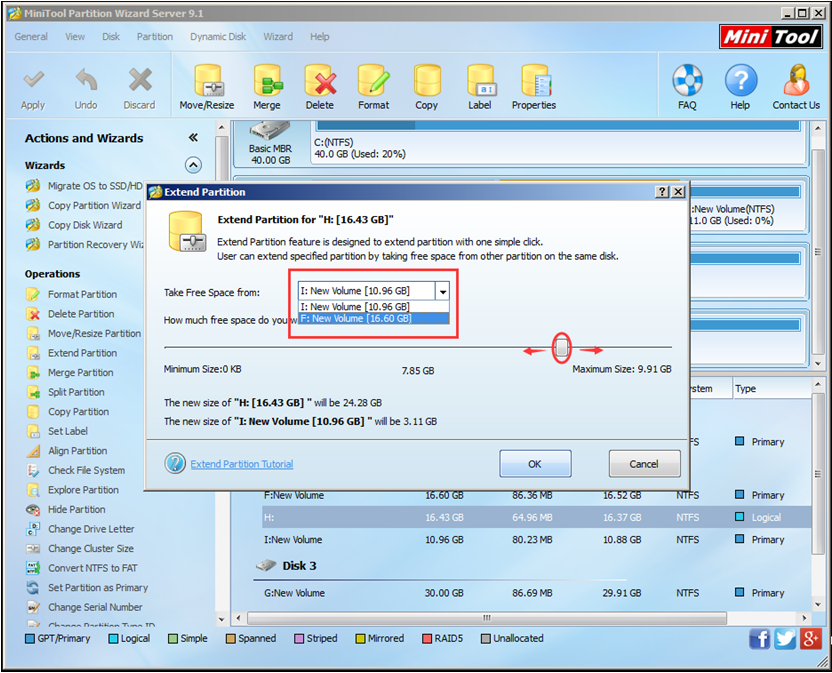Viewport: 832px width, 673px height.
Task: Select the highlighted H: partition row
Action: (536, 517)
